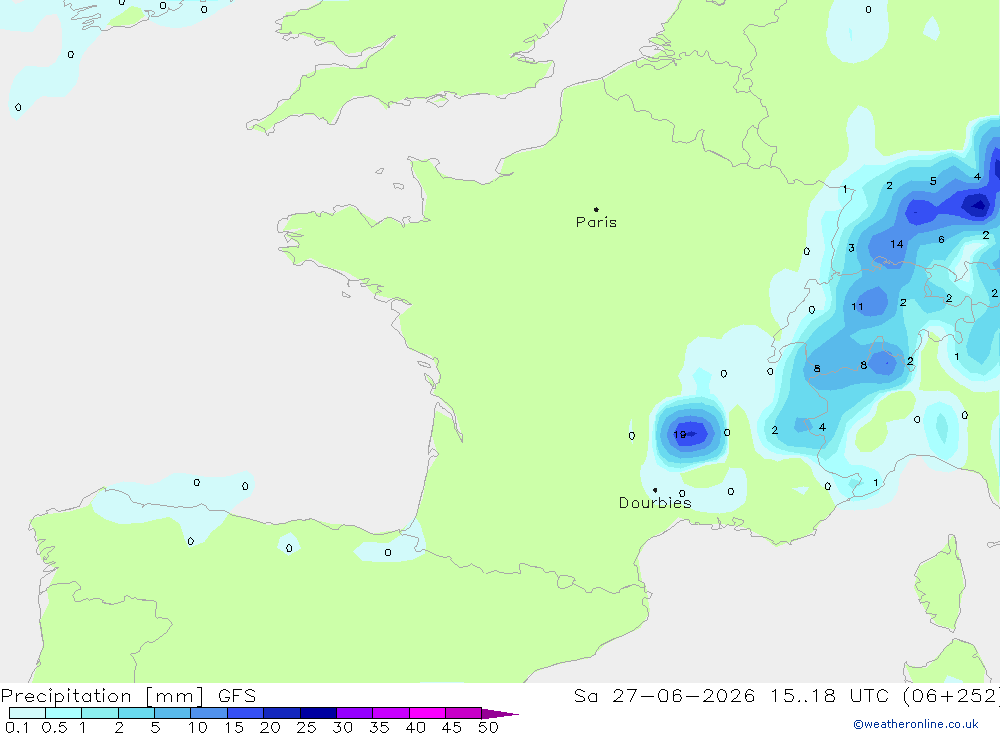Click the precipitation value '19' west of Dourbies region

(x=680, y=434)
